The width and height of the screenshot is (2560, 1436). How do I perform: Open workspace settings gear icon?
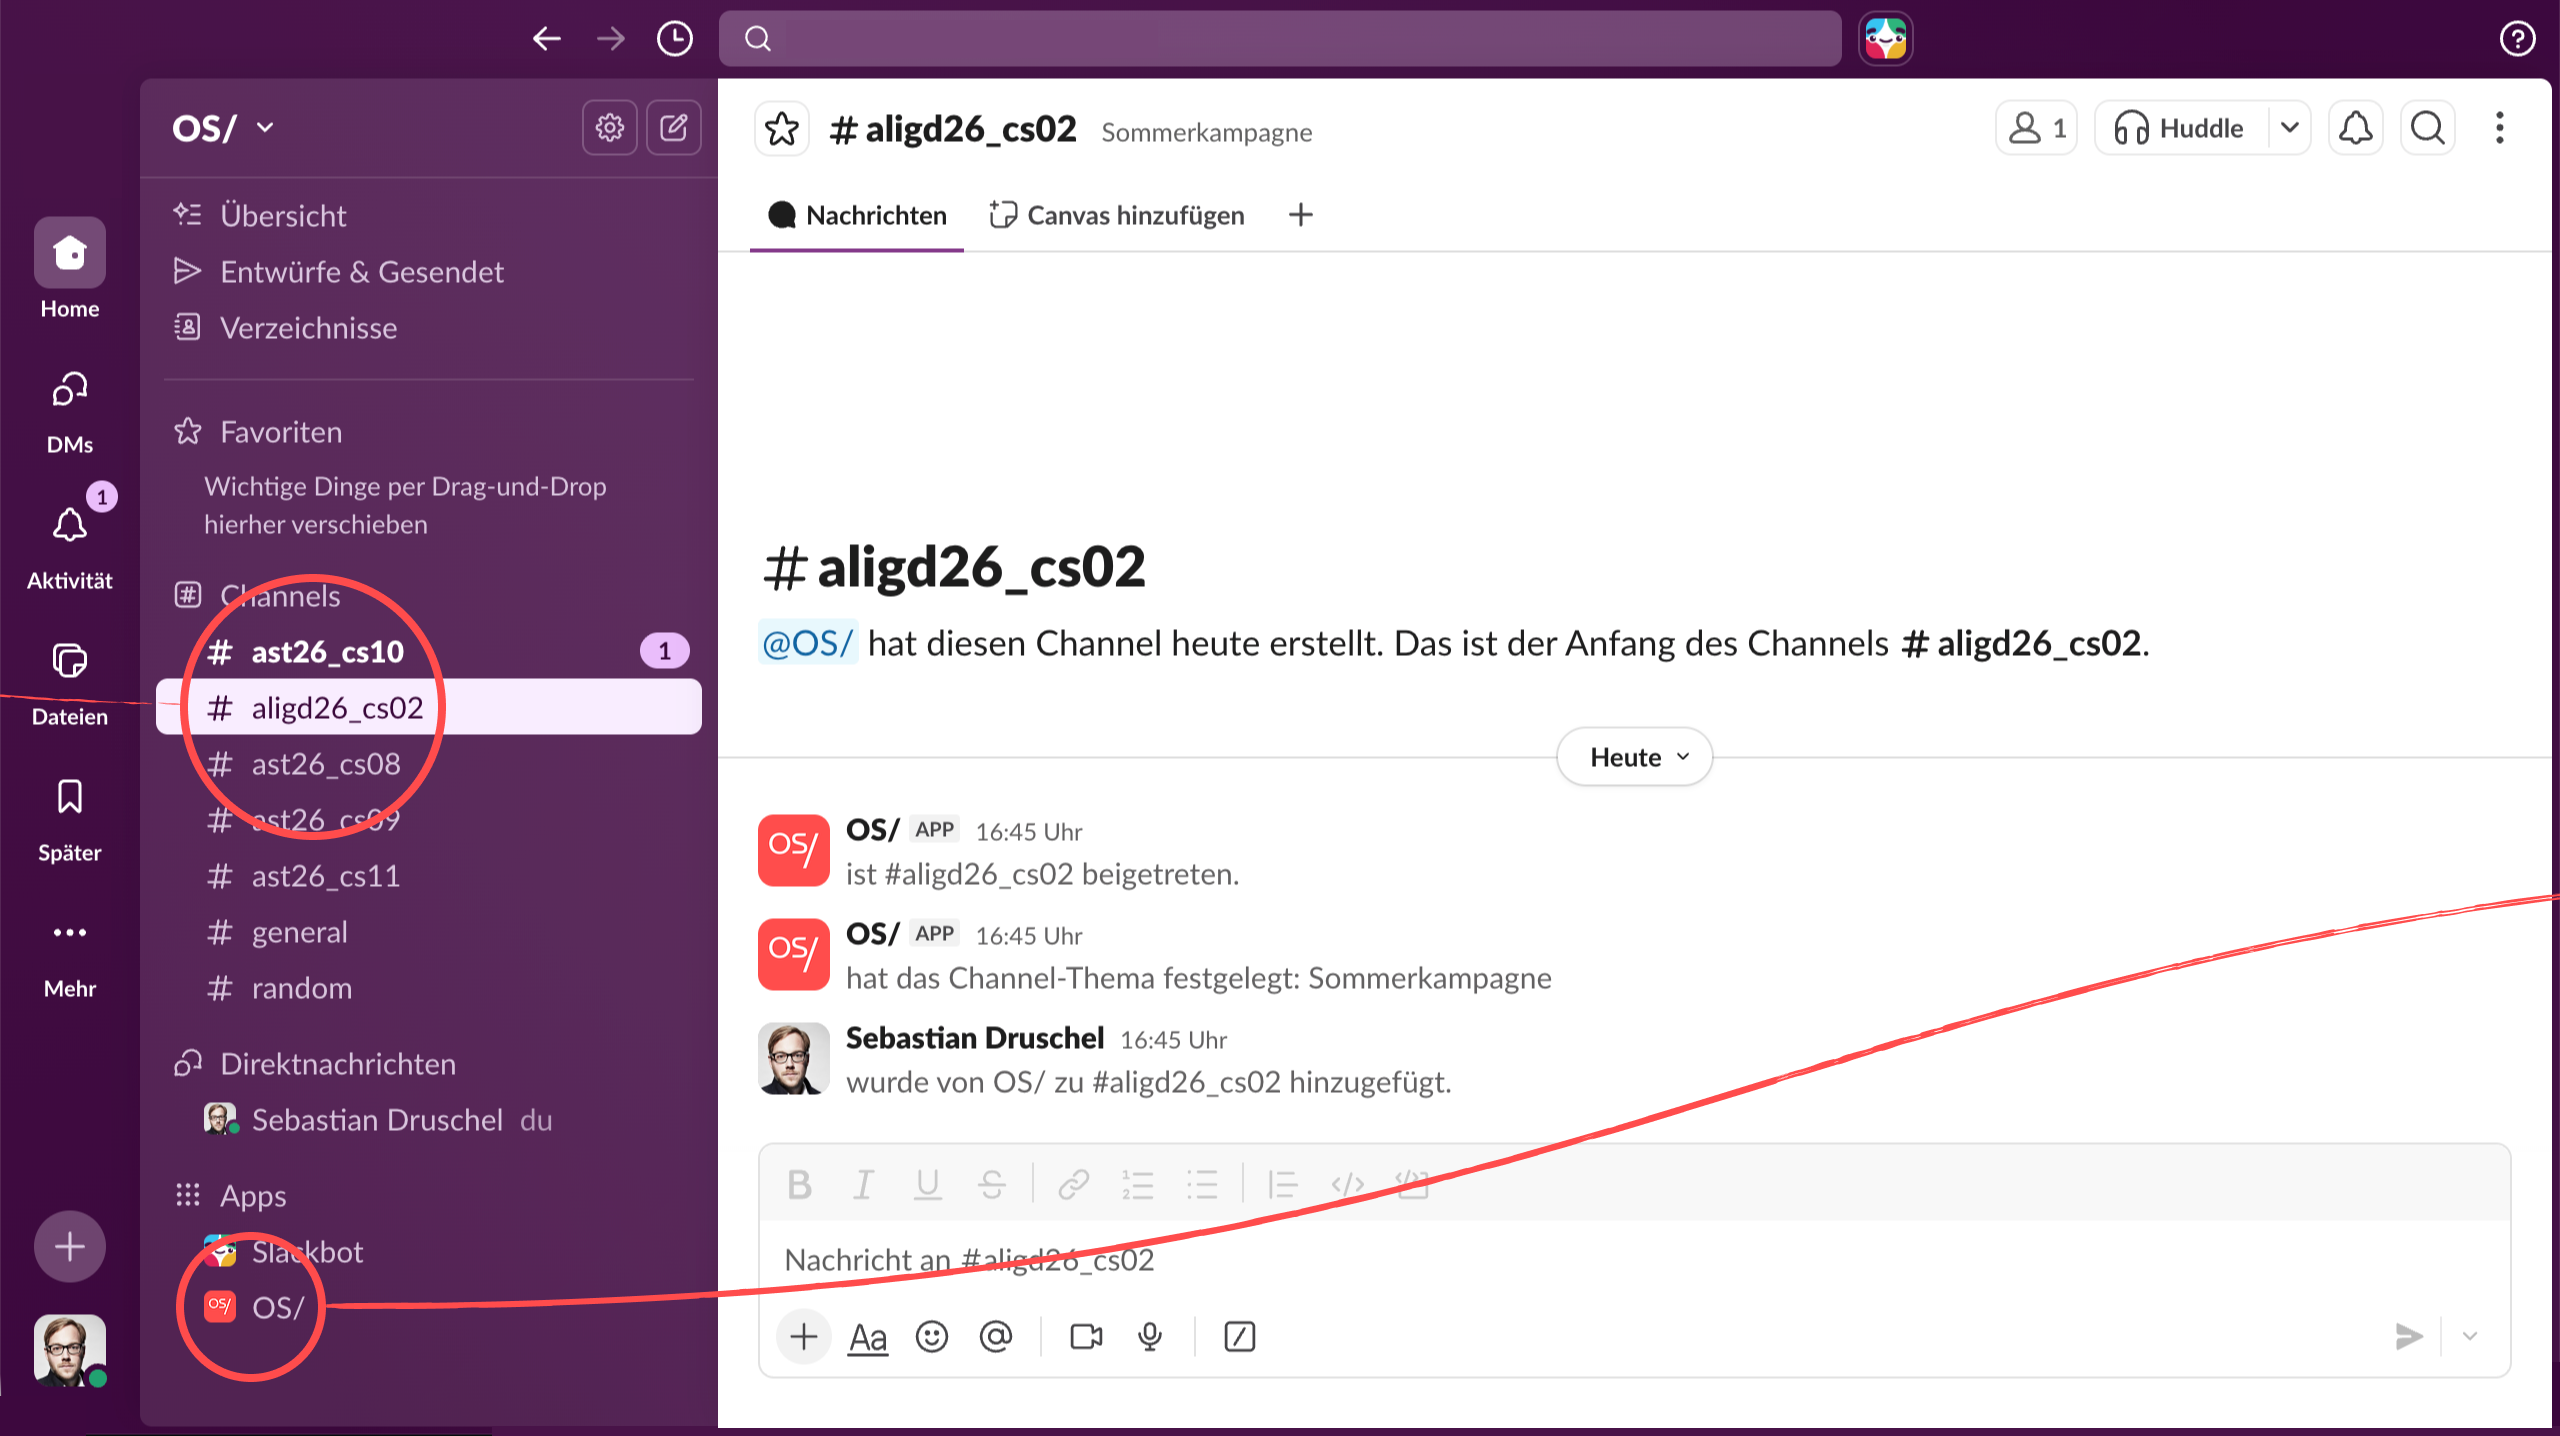[609, 128]
